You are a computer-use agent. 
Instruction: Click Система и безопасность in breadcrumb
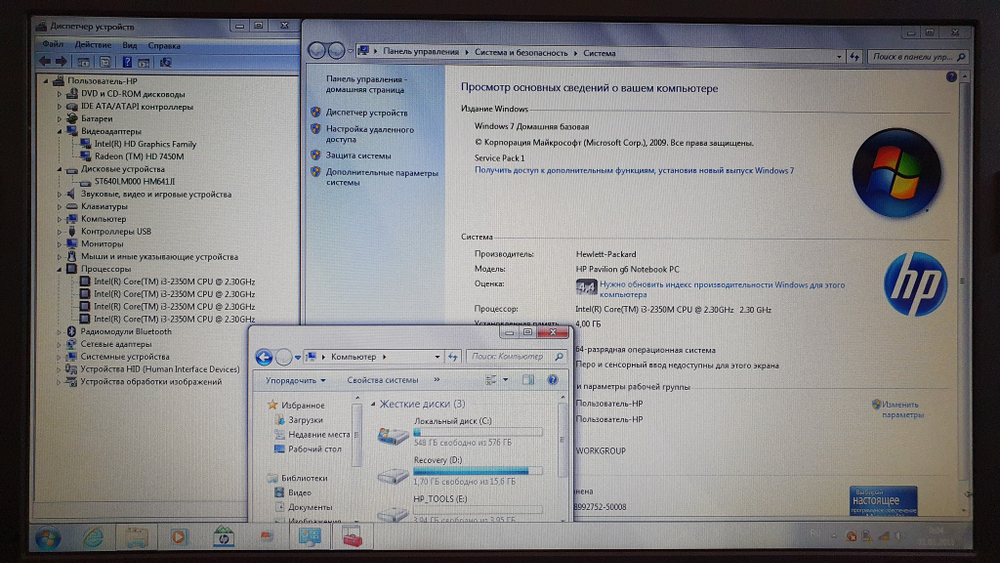pos(520,53)
